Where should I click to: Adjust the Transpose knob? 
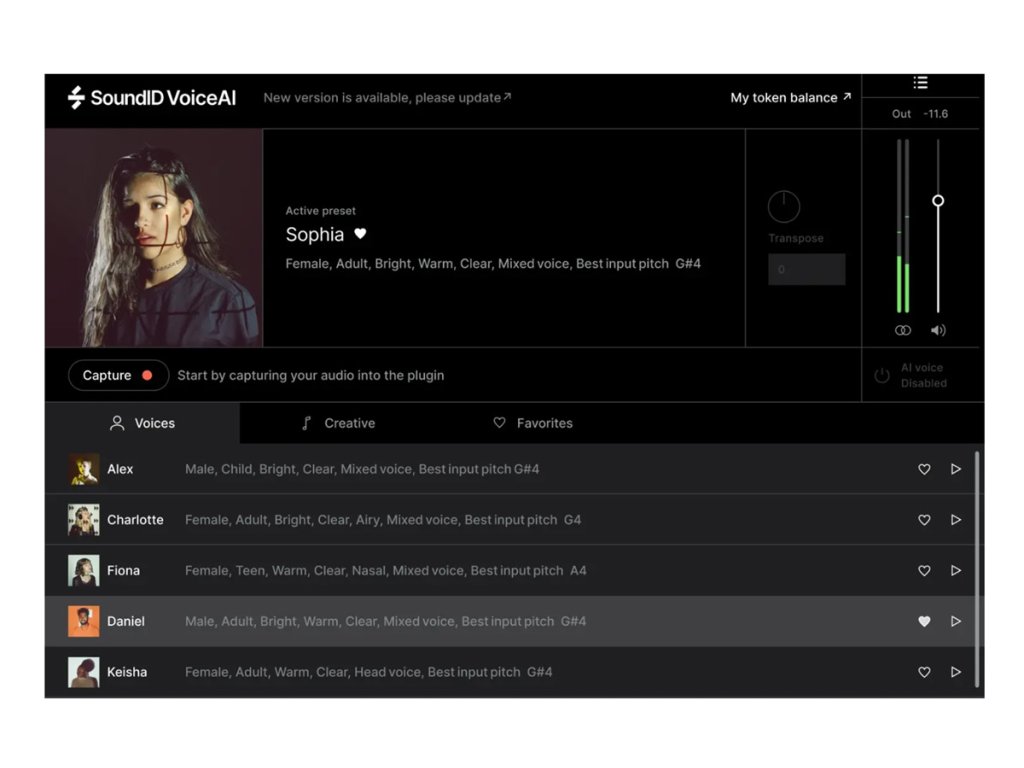click(x=784, y=207)
